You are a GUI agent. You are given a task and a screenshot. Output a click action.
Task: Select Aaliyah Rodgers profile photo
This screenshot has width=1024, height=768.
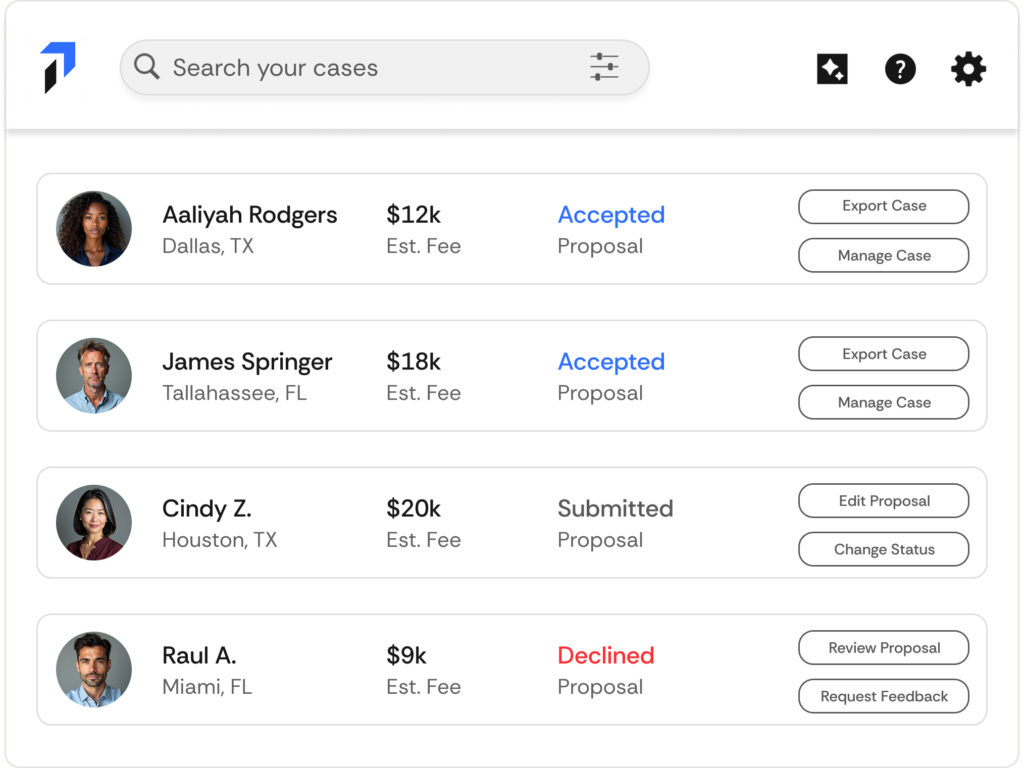coord(94,229)
